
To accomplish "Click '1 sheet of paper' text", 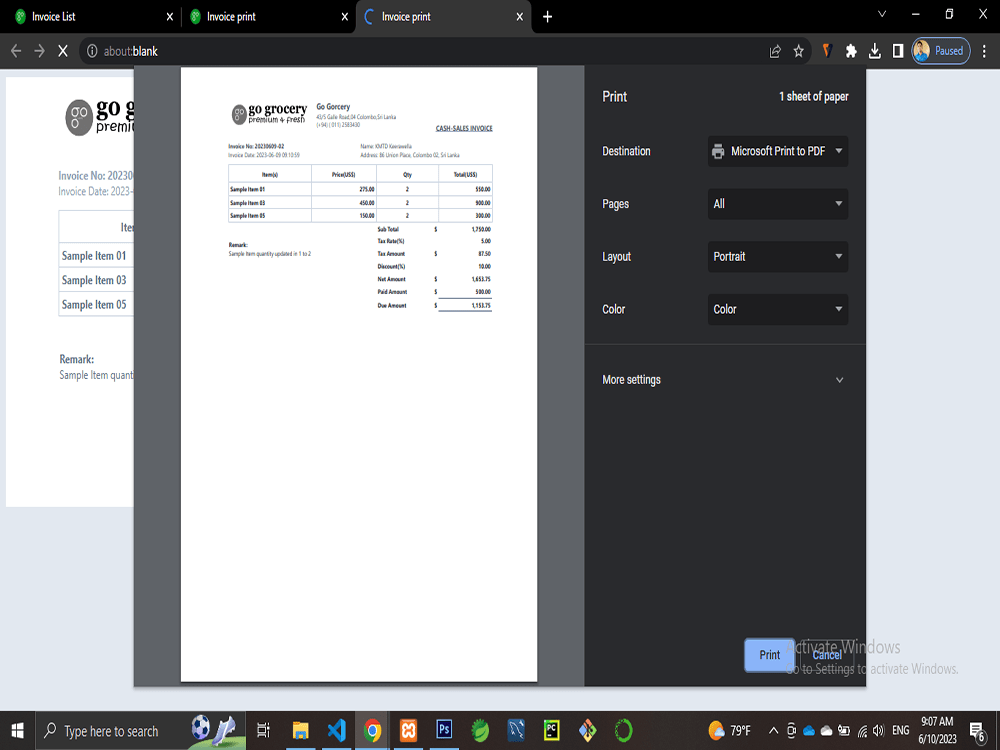I will click(814, 96).
